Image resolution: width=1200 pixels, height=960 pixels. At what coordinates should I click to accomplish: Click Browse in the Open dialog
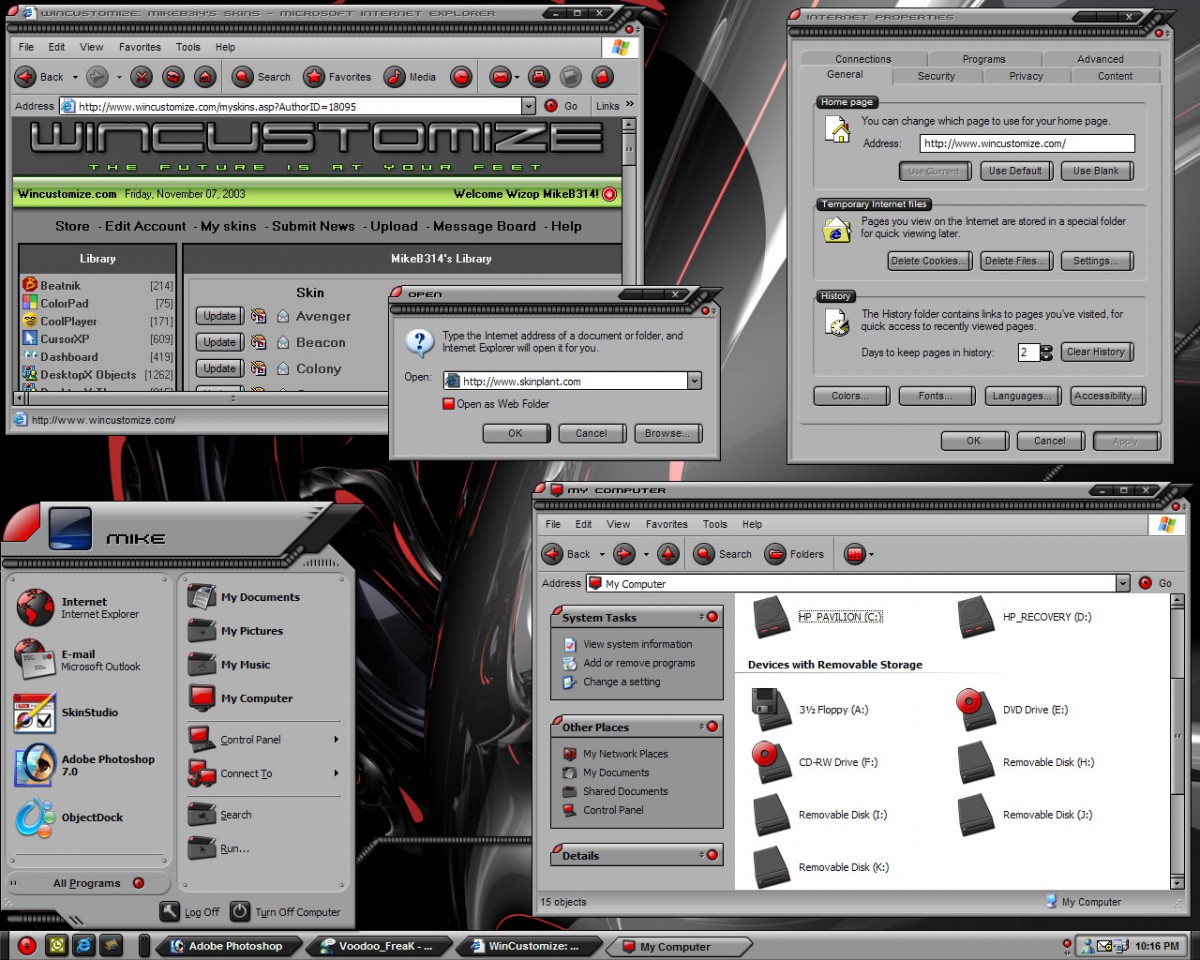tap(668, 433)
